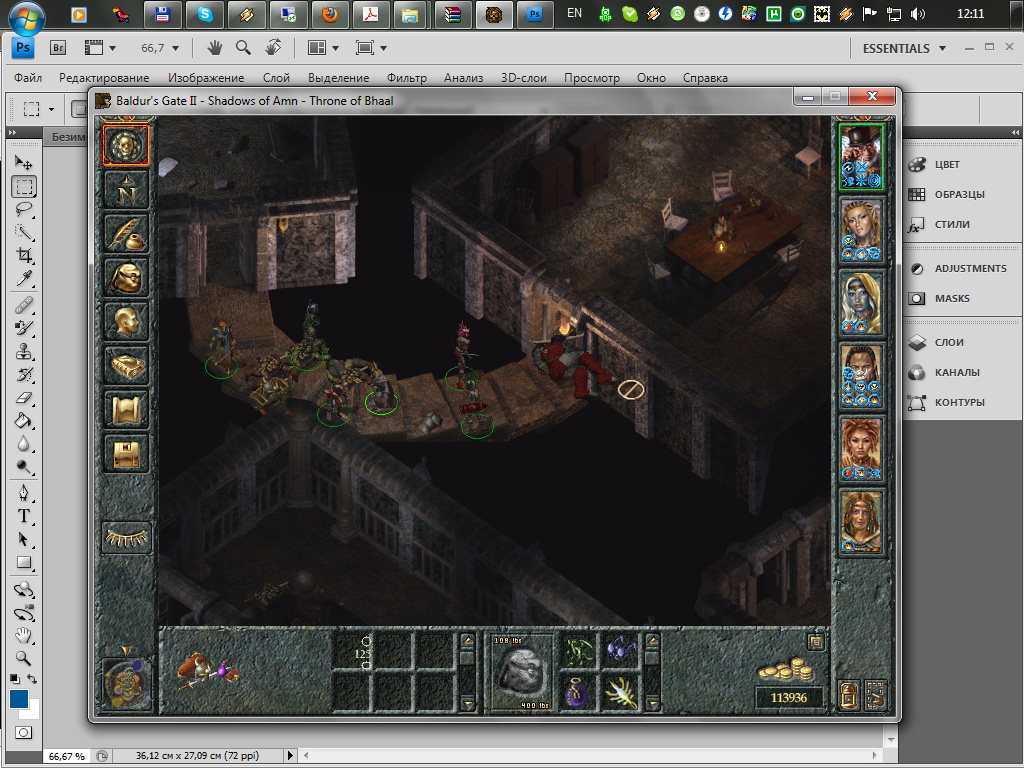This screenshot has height=768, width=1024.
Task: Open the journal quill button in game
Action: pos(126,234)
